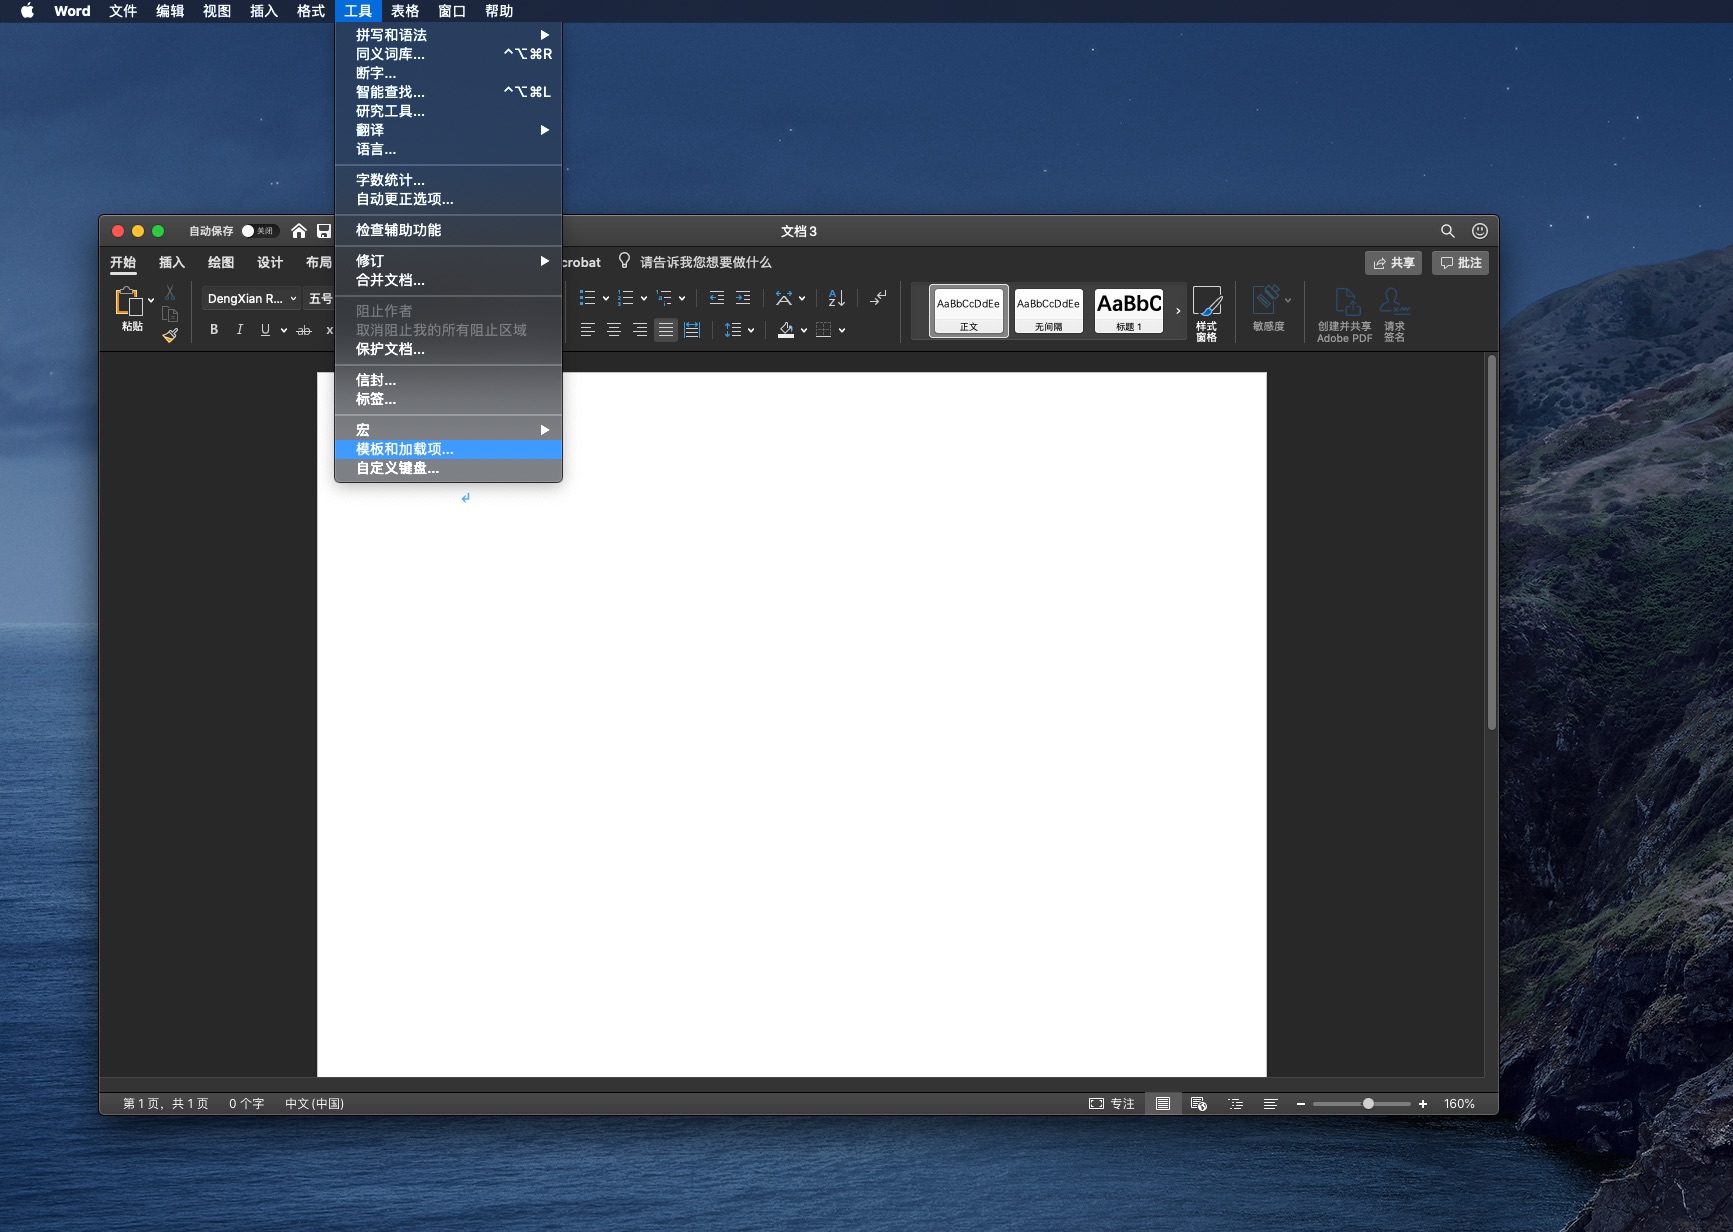Switch to outline view icon

(1236, 1104)
